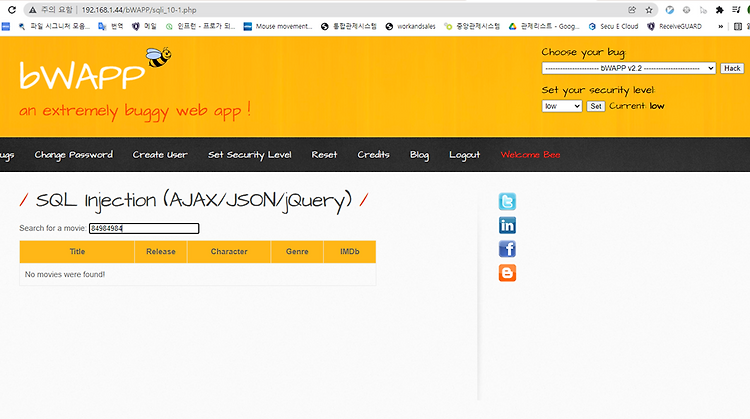Open the Blogger icon link

tap(507, 273)
